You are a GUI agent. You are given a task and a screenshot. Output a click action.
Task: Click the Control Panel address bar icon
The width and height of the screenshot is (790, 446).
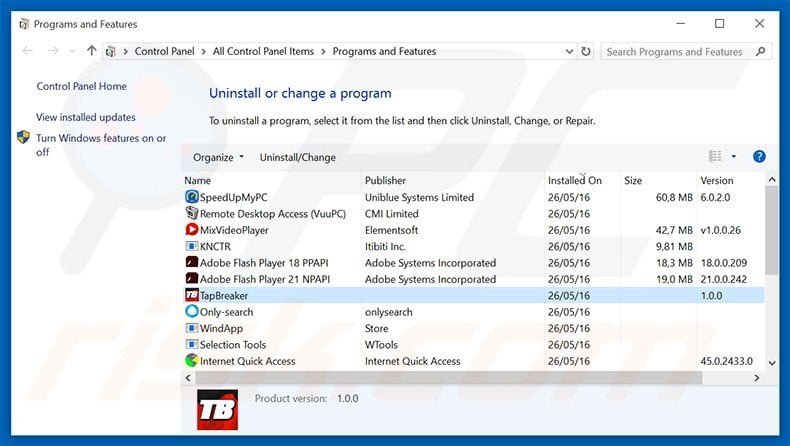111,51
